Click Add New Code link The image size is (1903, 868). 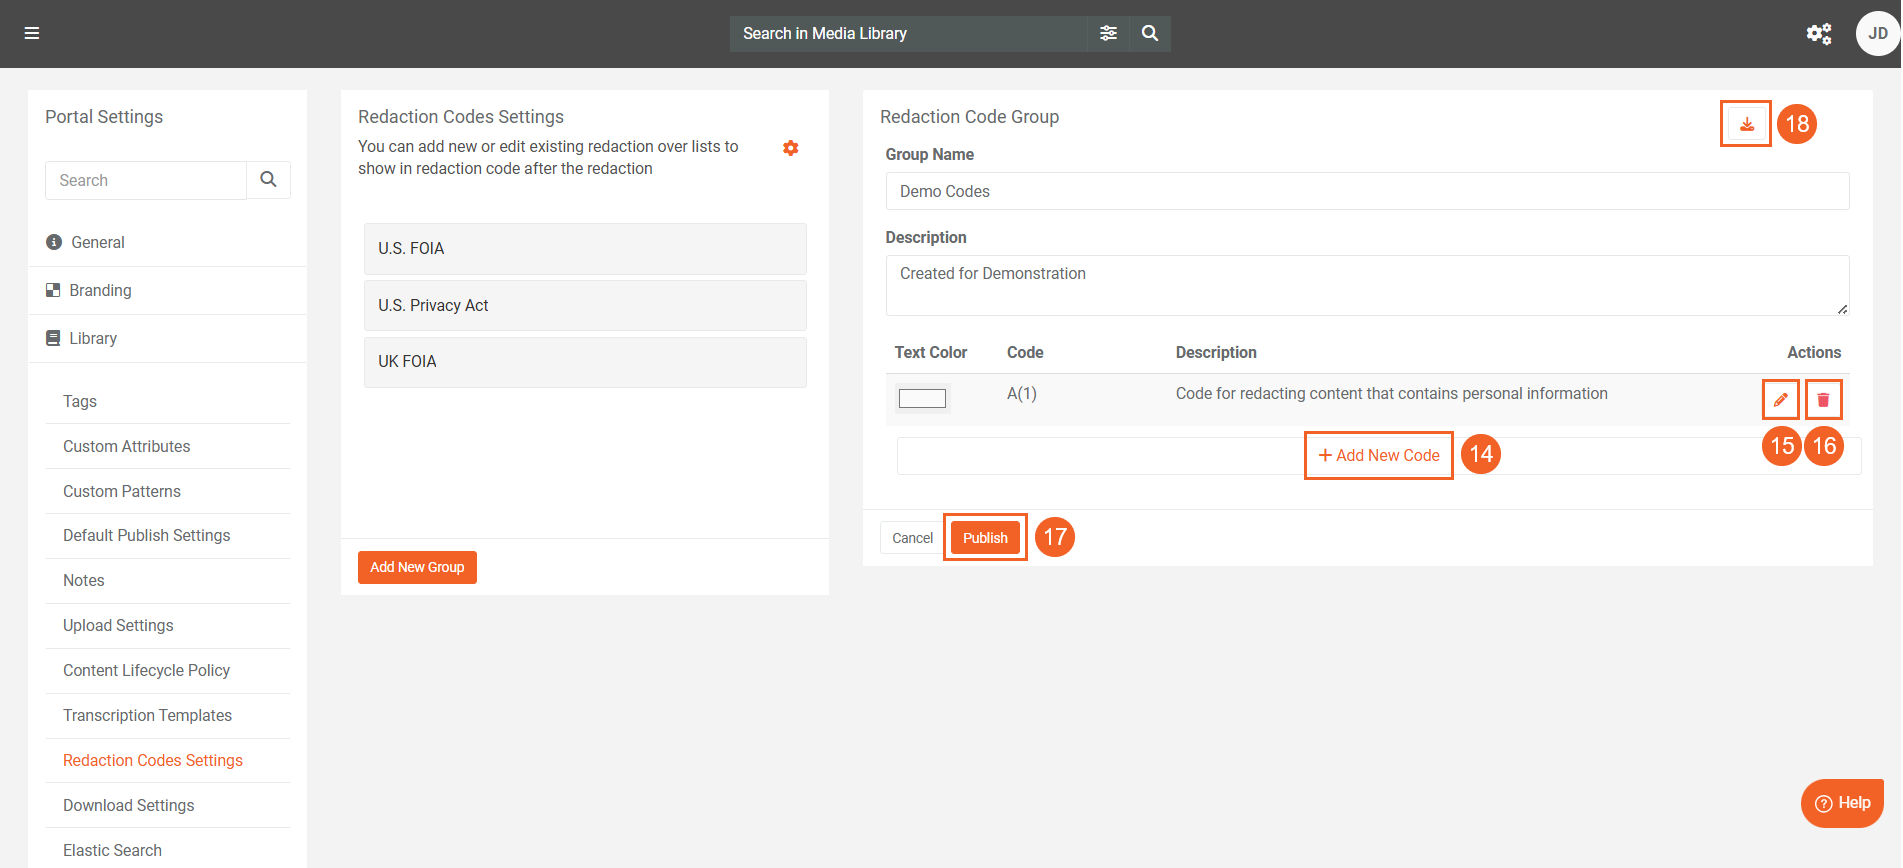1379,456
